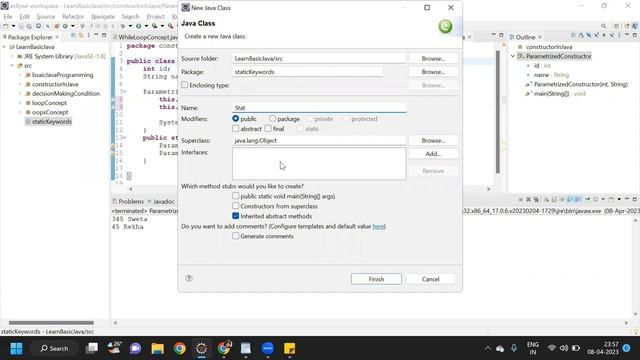Click the green Run toolbar icon
The image size is (640, 360).
point(139,26)
